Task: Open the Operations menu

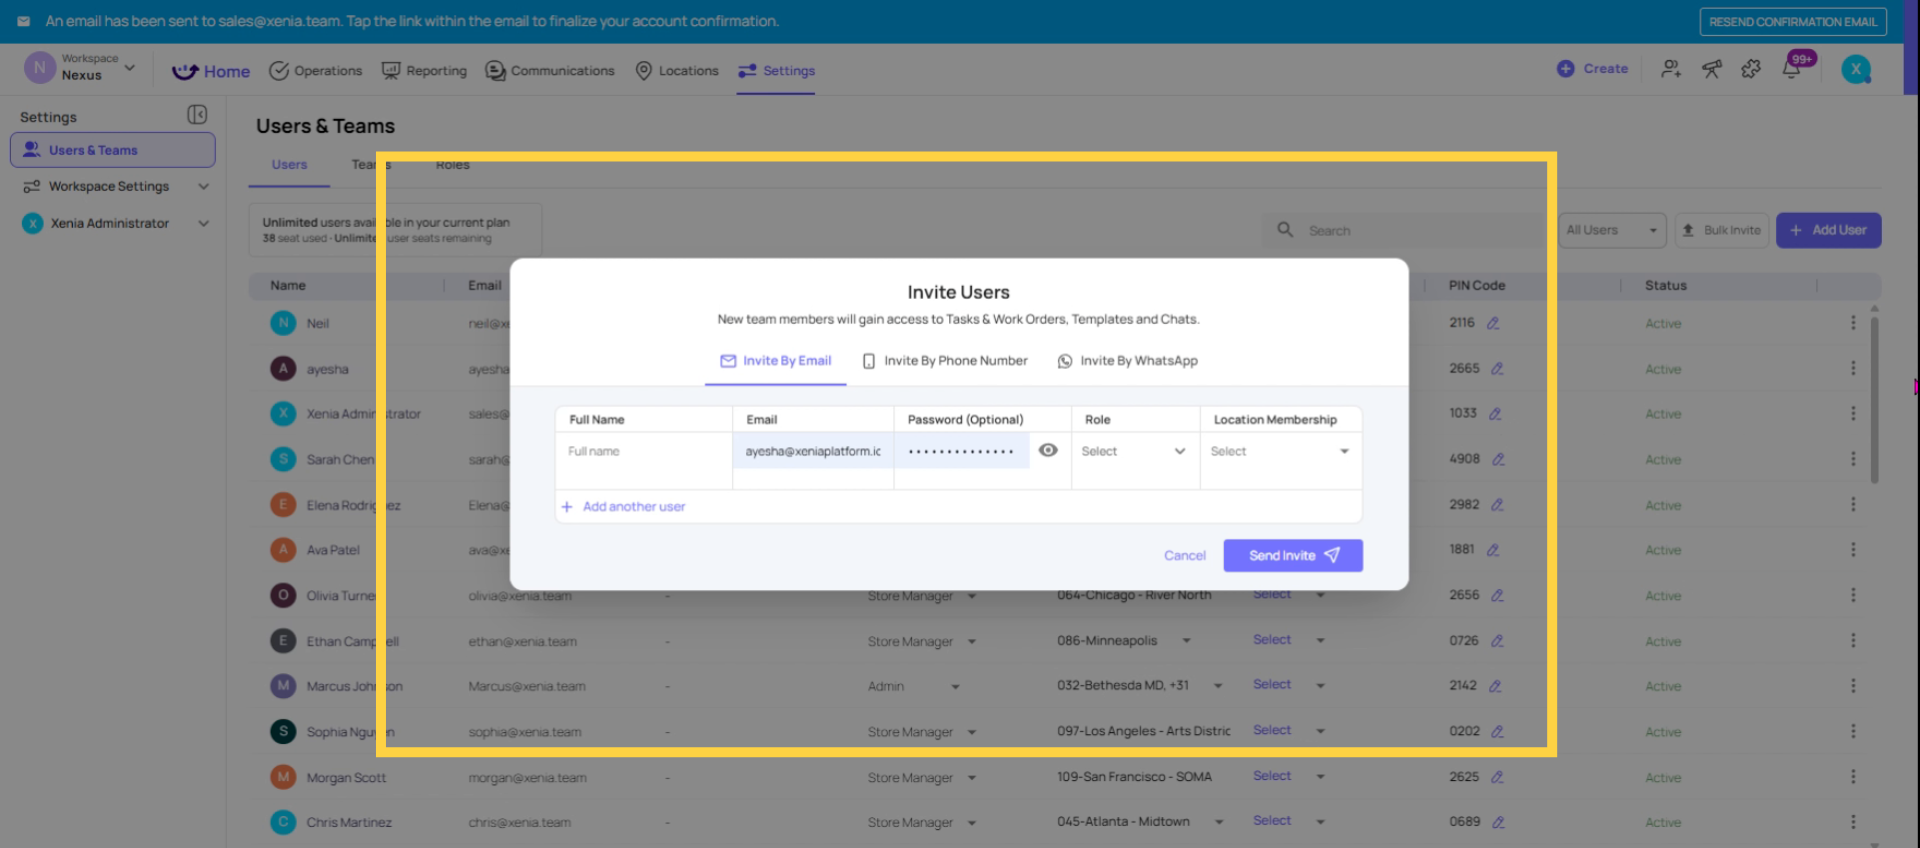Action: 316,71
